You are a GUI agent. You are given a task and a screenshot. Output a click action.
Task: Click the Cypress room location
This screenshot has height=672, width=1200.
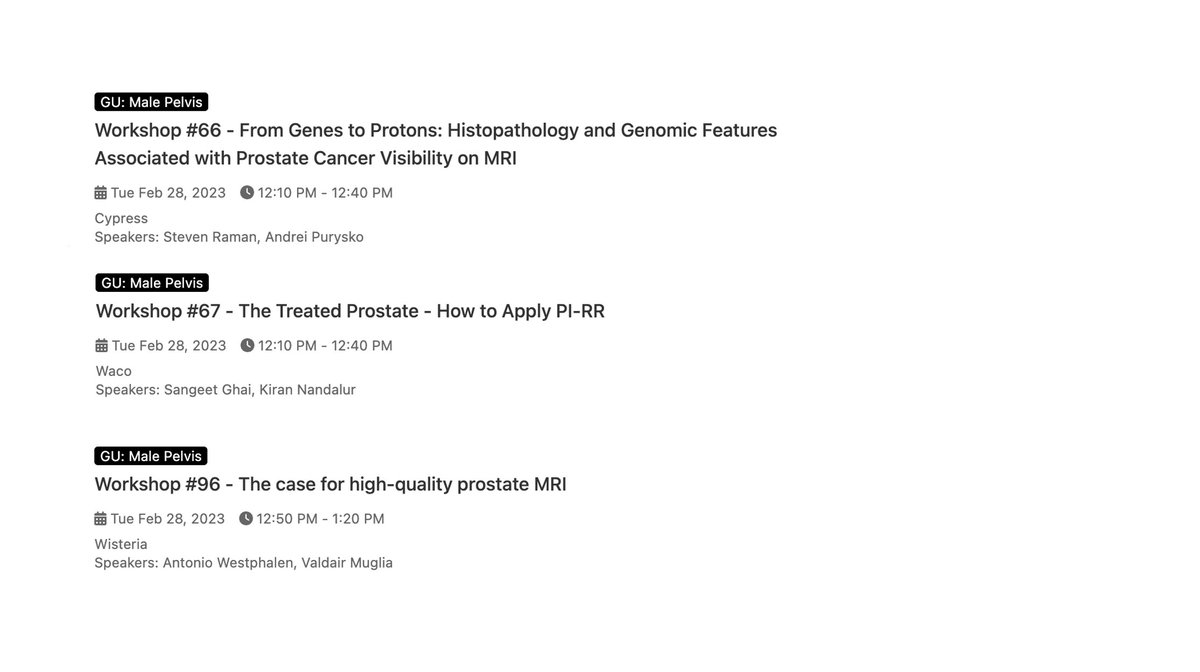121,218
